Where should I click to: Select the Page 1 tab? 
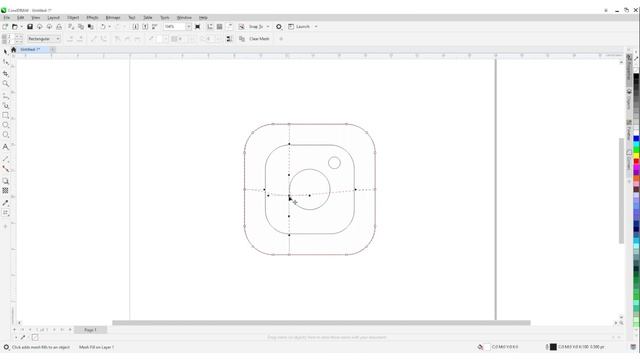pos(90,330)
